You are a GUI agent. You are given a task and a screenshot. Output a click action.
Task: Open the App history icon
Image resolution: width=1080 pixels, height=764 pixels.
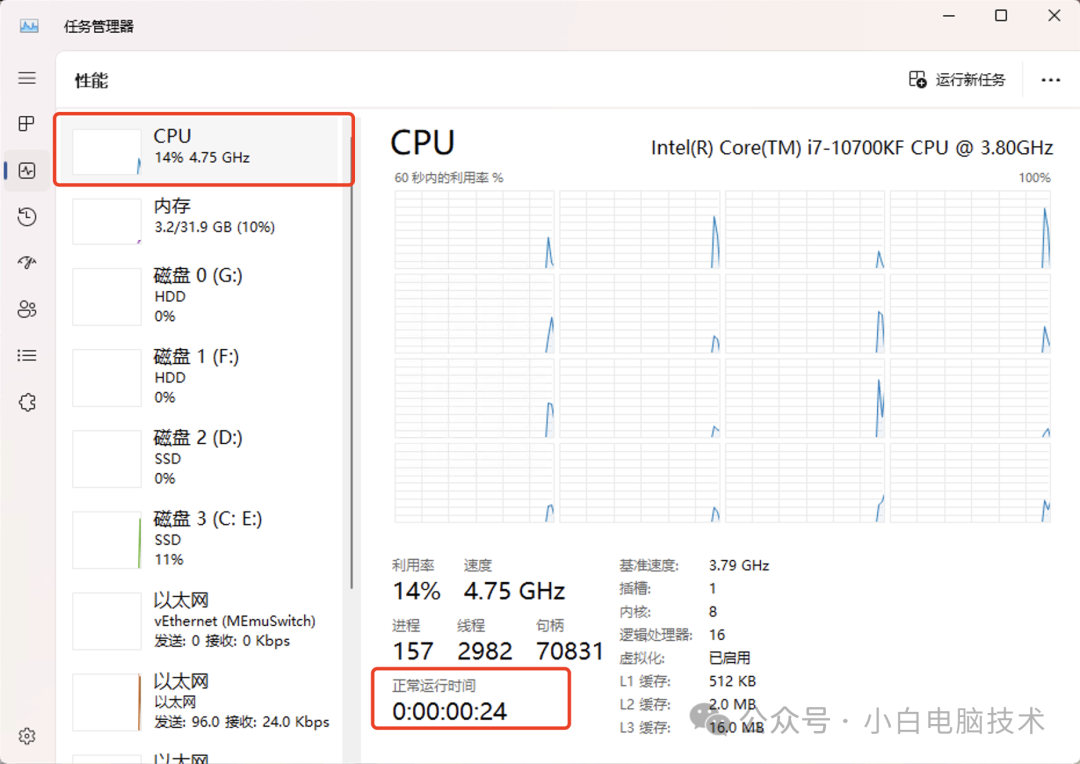click(27, 217)
